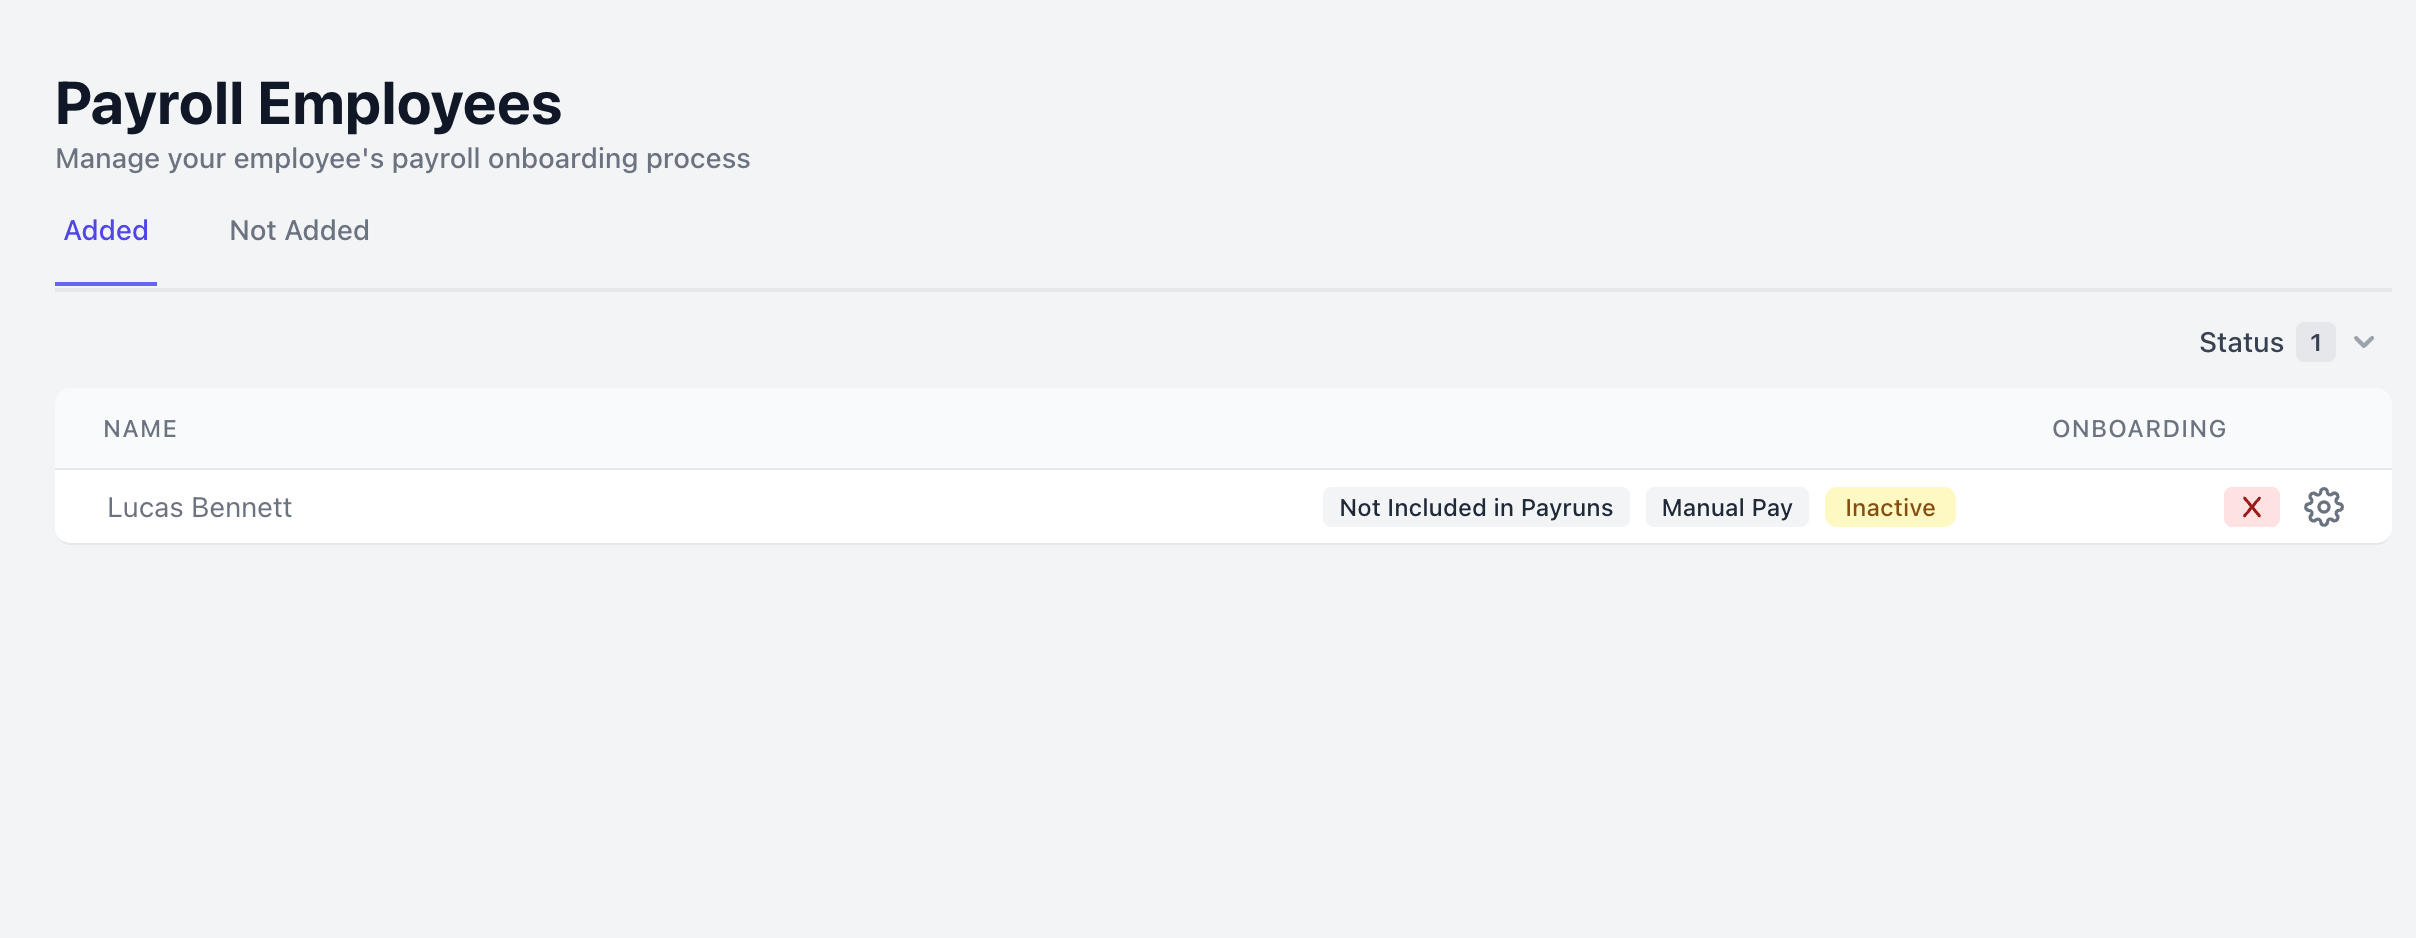The width and height of the screenshot is (2416, 938).
Task: Click the table header row background
Action: 1100,429
